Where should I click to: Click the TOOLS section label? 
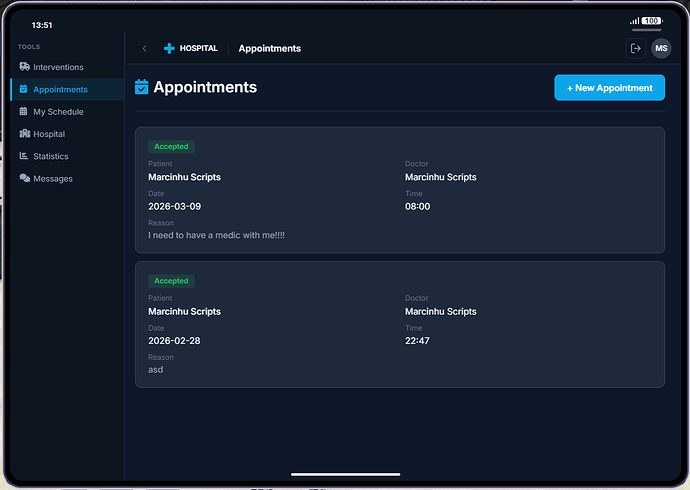29,47
